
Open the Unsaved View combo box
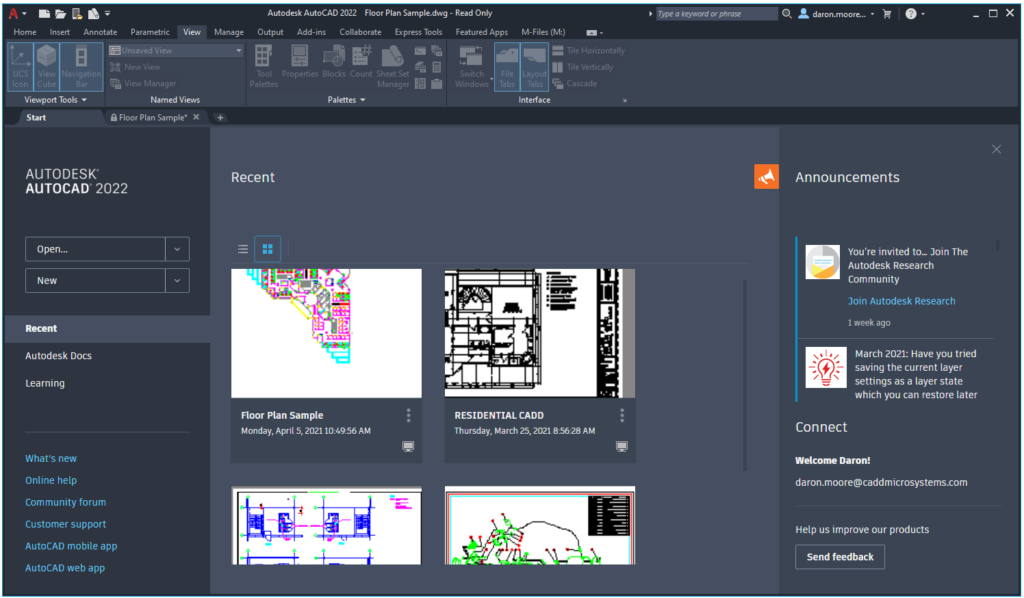point(176,50)
